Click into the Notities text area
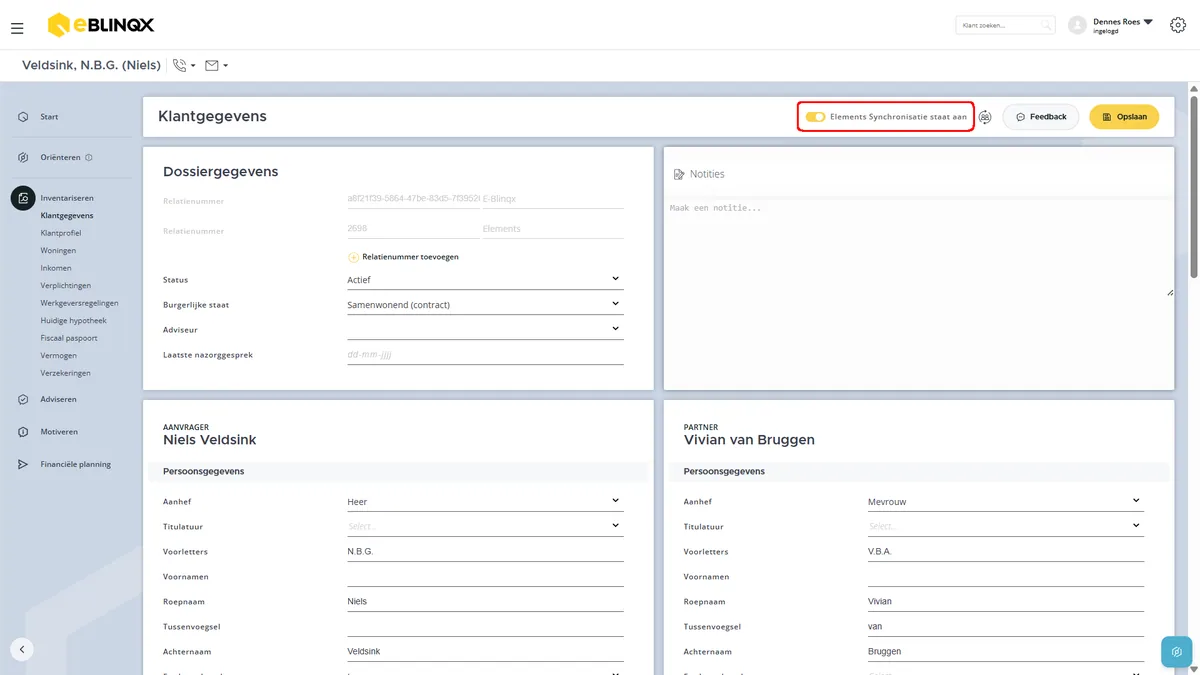 (919, 247)
